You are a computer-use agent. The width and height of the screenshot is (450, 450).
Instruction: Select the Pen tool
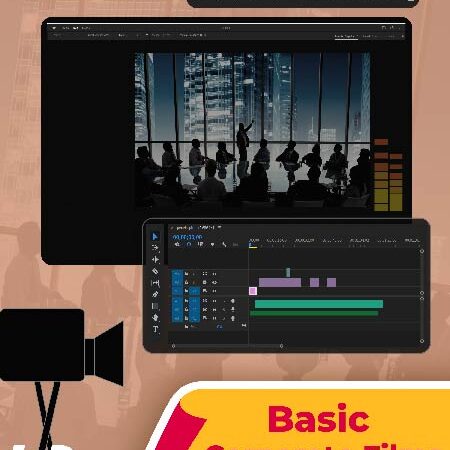pyautogui.click(x=155, y=294)
